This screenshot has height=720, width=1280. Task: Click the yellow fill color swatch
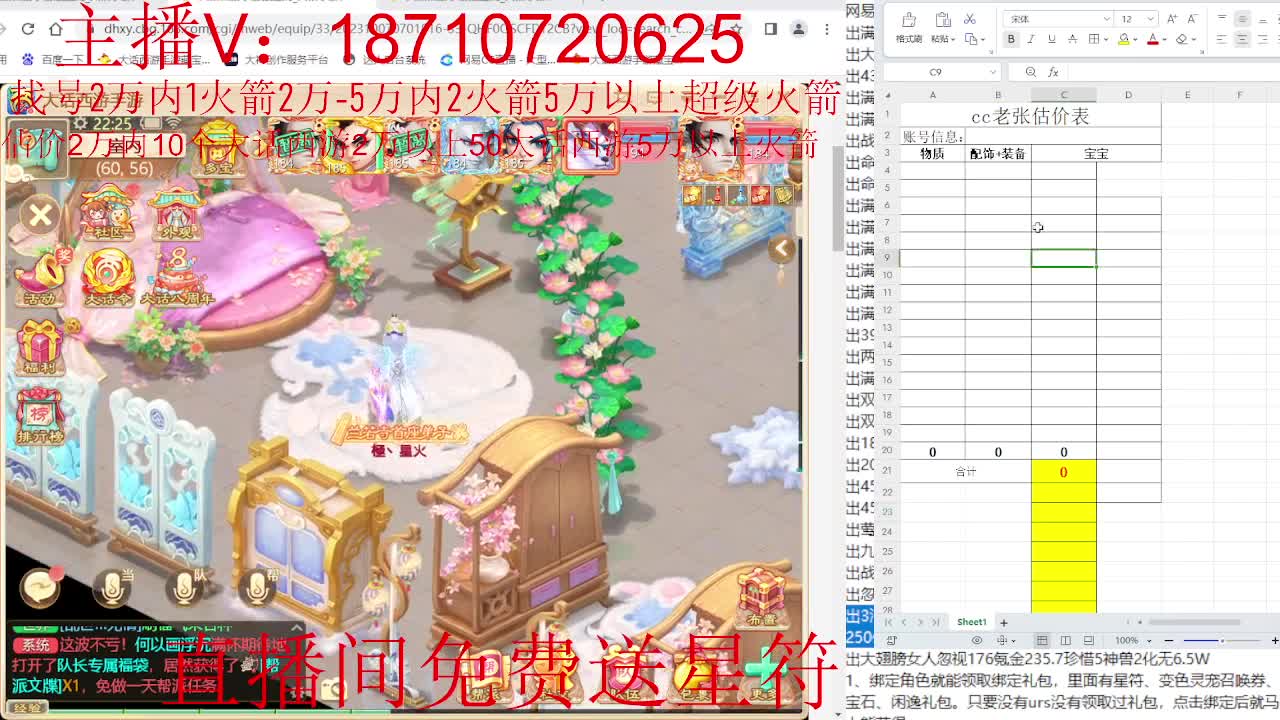pos(1124,39)
